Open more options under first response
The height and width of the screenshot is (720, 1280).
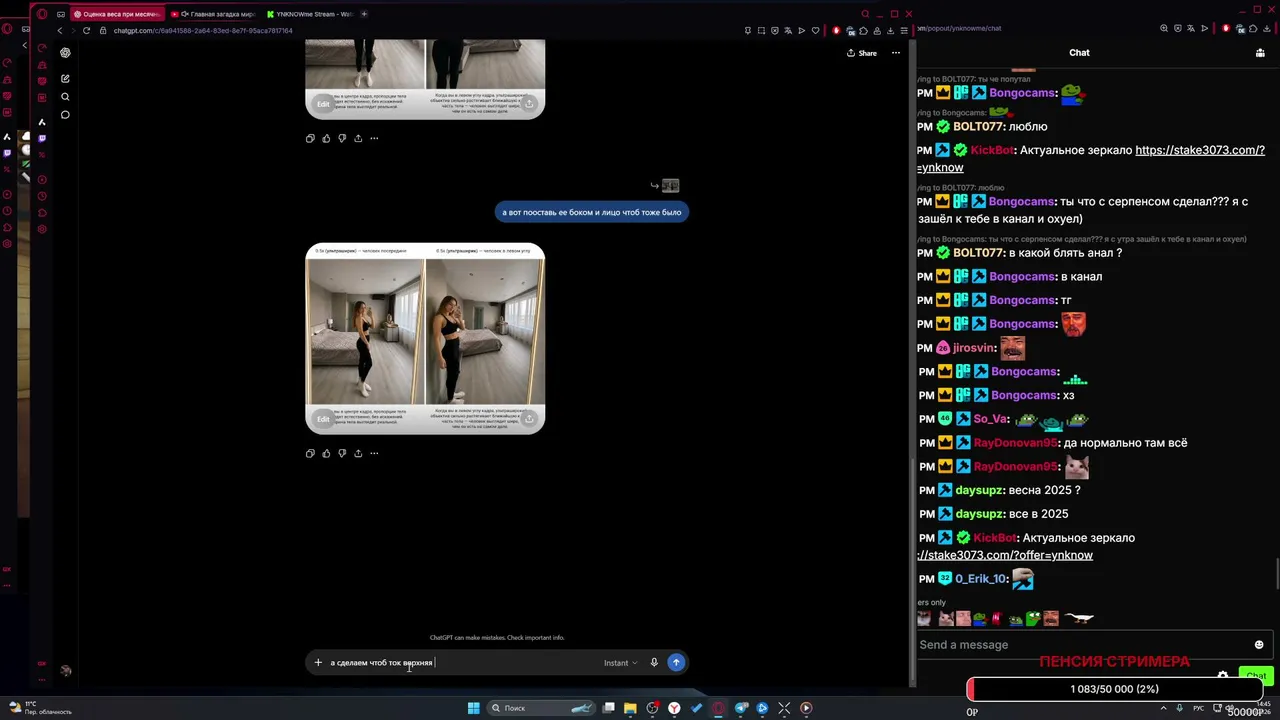pyautogui.click(x=374, y=138)
